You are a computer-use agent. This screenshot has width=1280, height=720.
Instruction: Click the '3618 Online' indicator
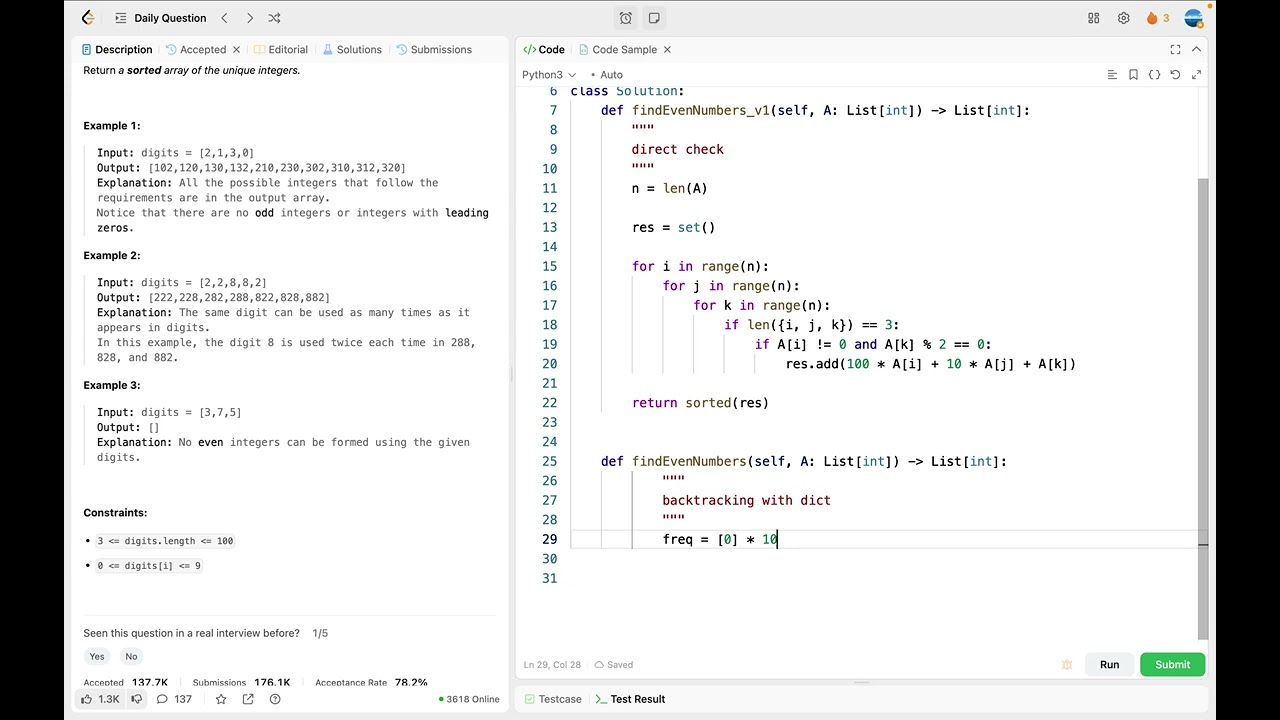click(469, 699)
